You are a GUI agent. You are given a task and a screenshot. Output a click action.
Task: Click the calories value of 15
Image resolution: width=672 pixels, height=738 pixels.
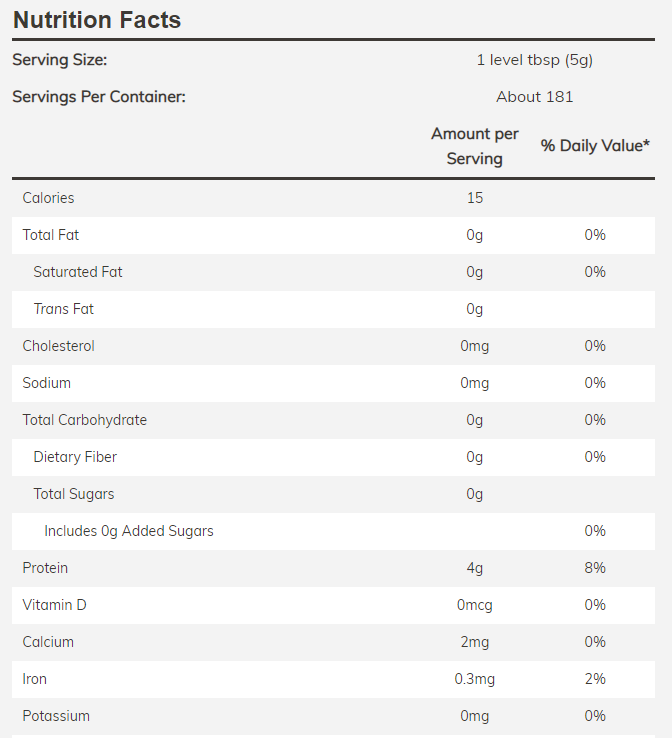coord(475,198)
